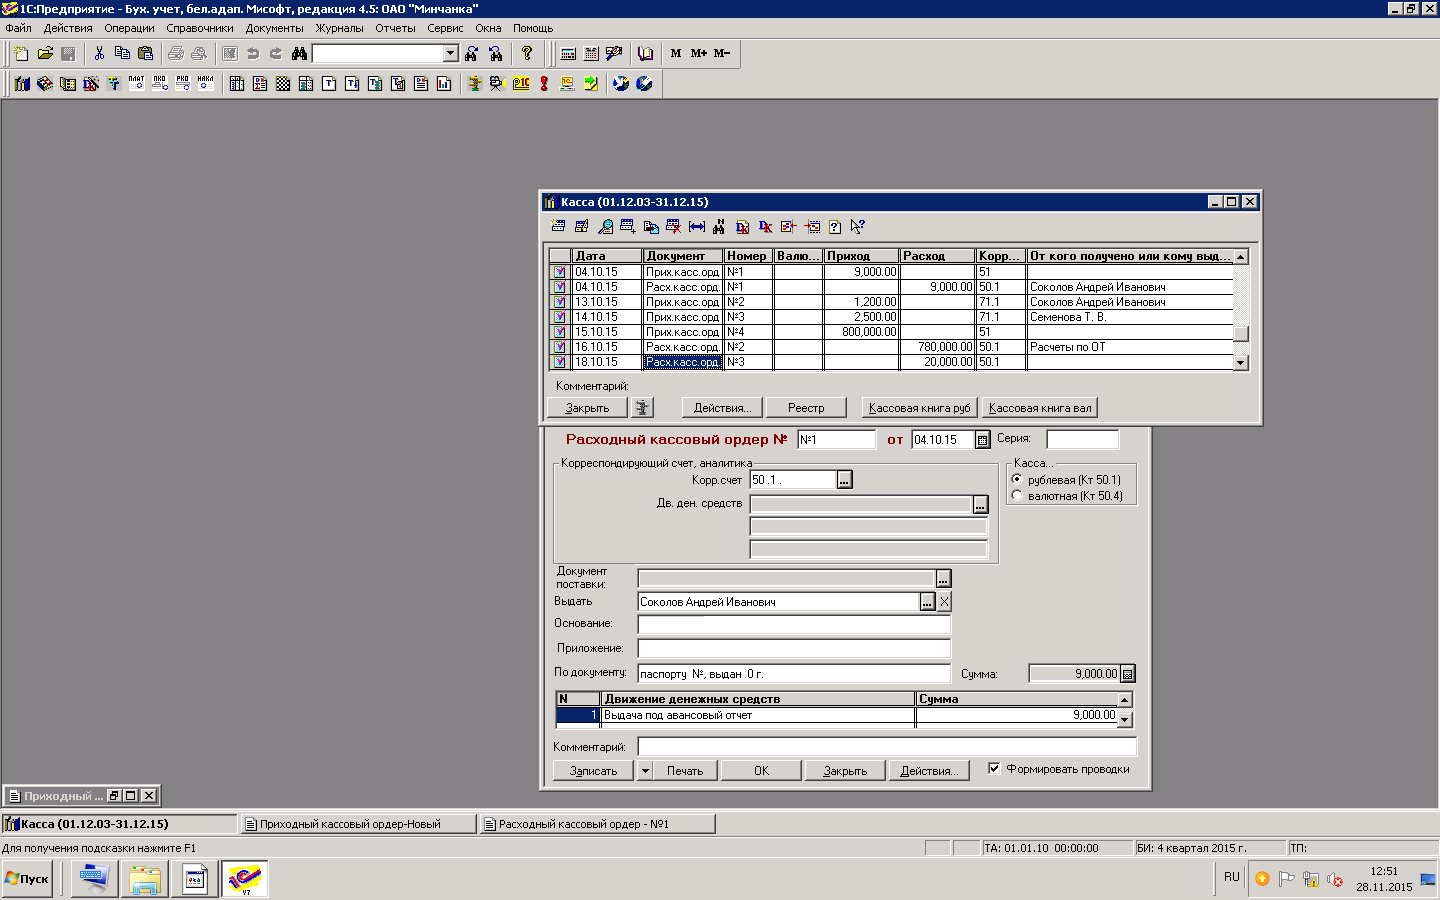Image resolution: width=1440 pixels, height=900 pixels.
Task: Click the Cut scissors icon
Action: (x=99, y=53)
